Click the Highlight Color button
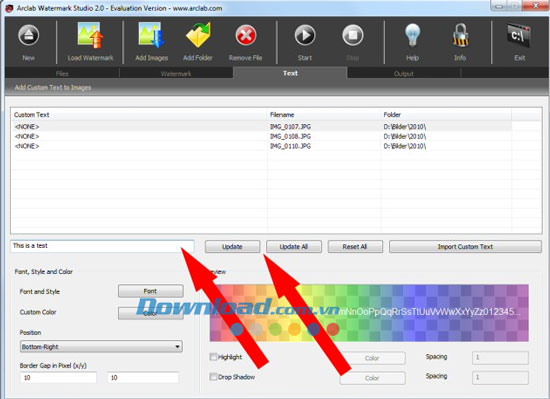This screenshot has height=399, width=550. [373, 358]
